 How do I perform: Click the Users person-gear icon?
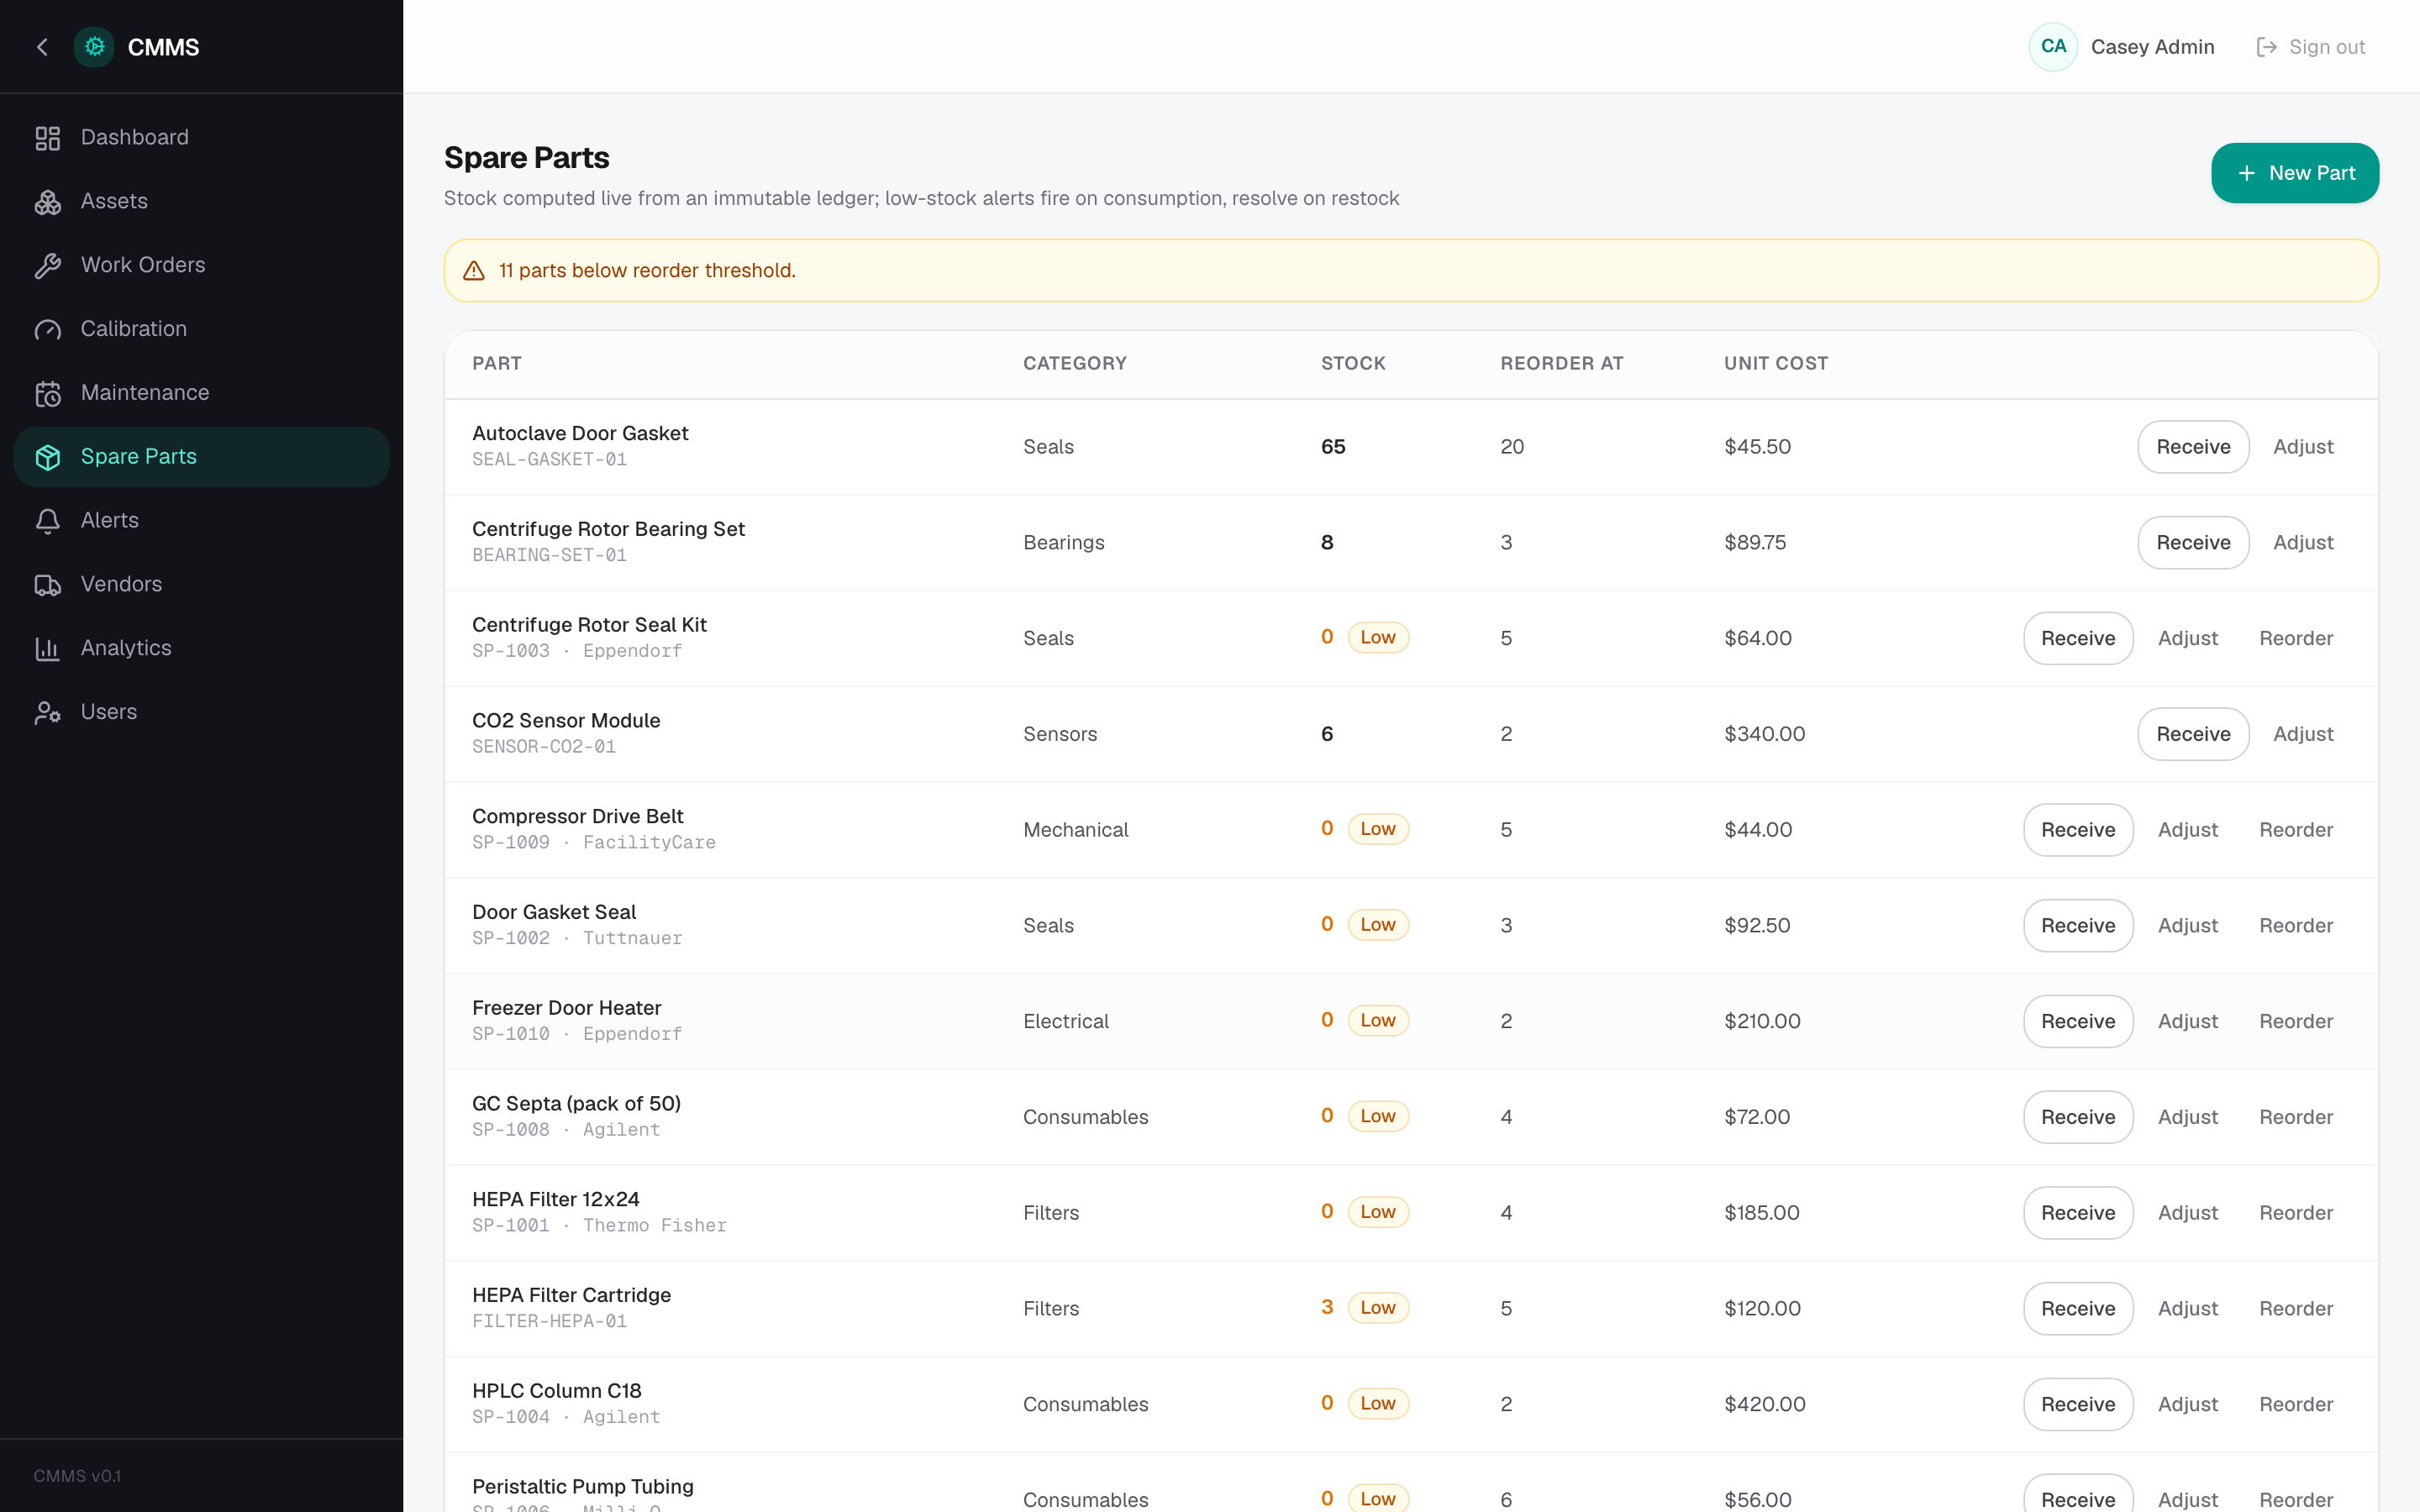point(47,712)
